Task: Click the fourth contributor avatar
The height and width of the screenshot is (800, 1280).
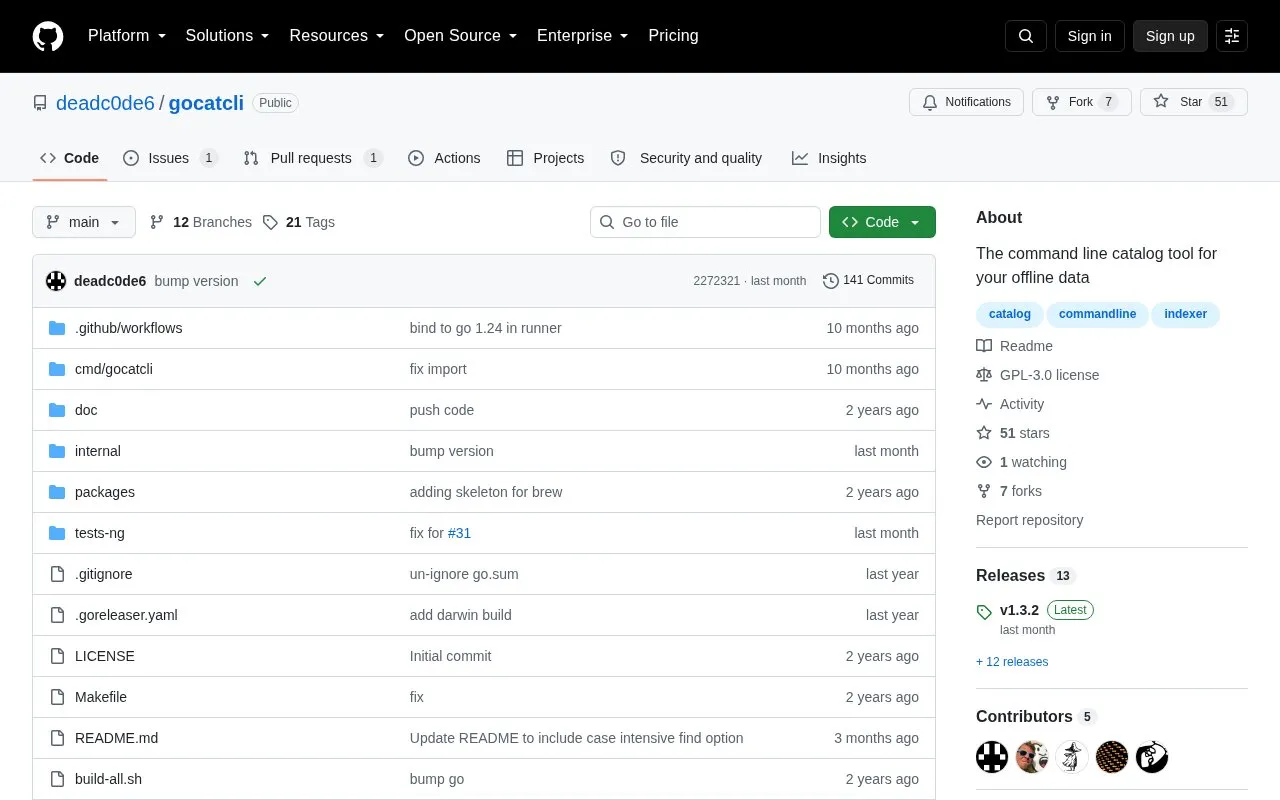Action: (x=1112, y=757)
